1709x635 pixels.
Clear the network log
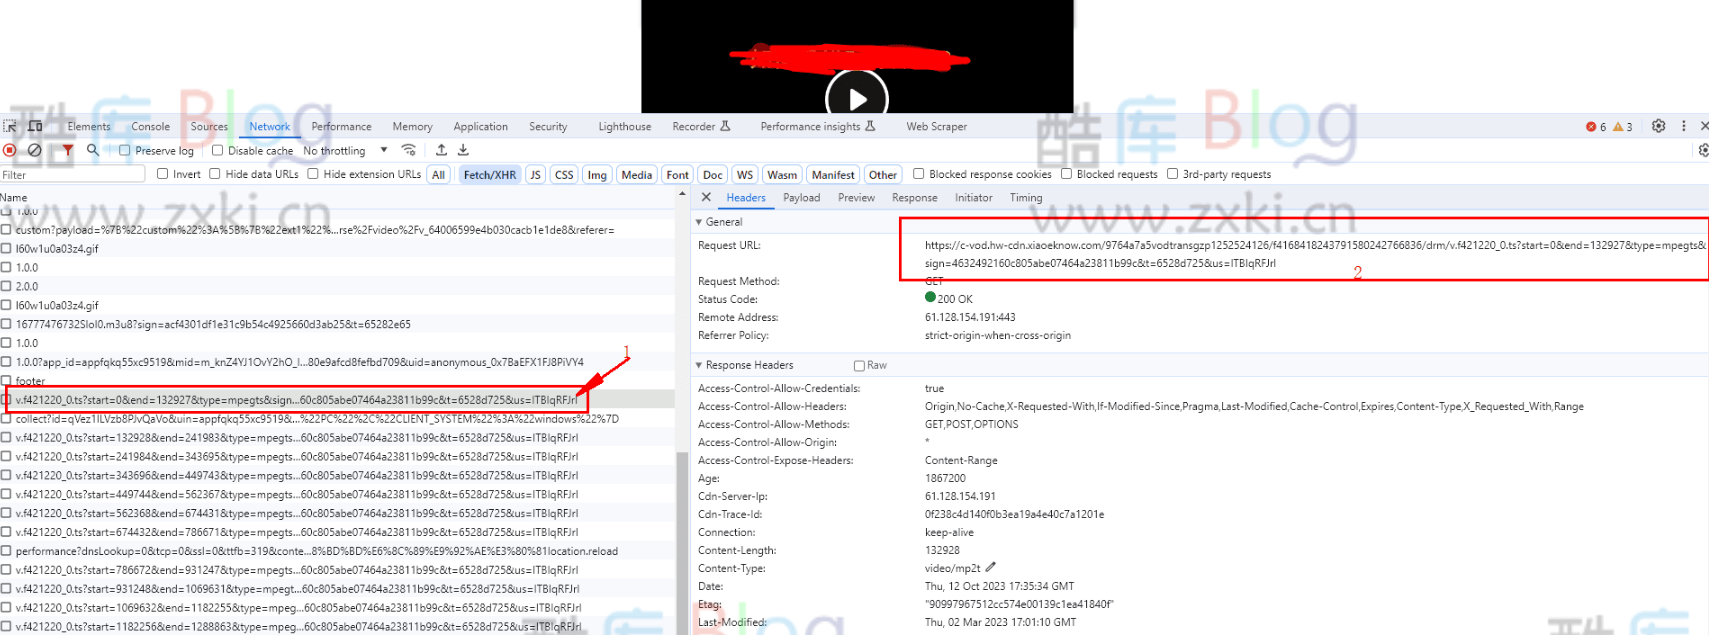(35, 150)
